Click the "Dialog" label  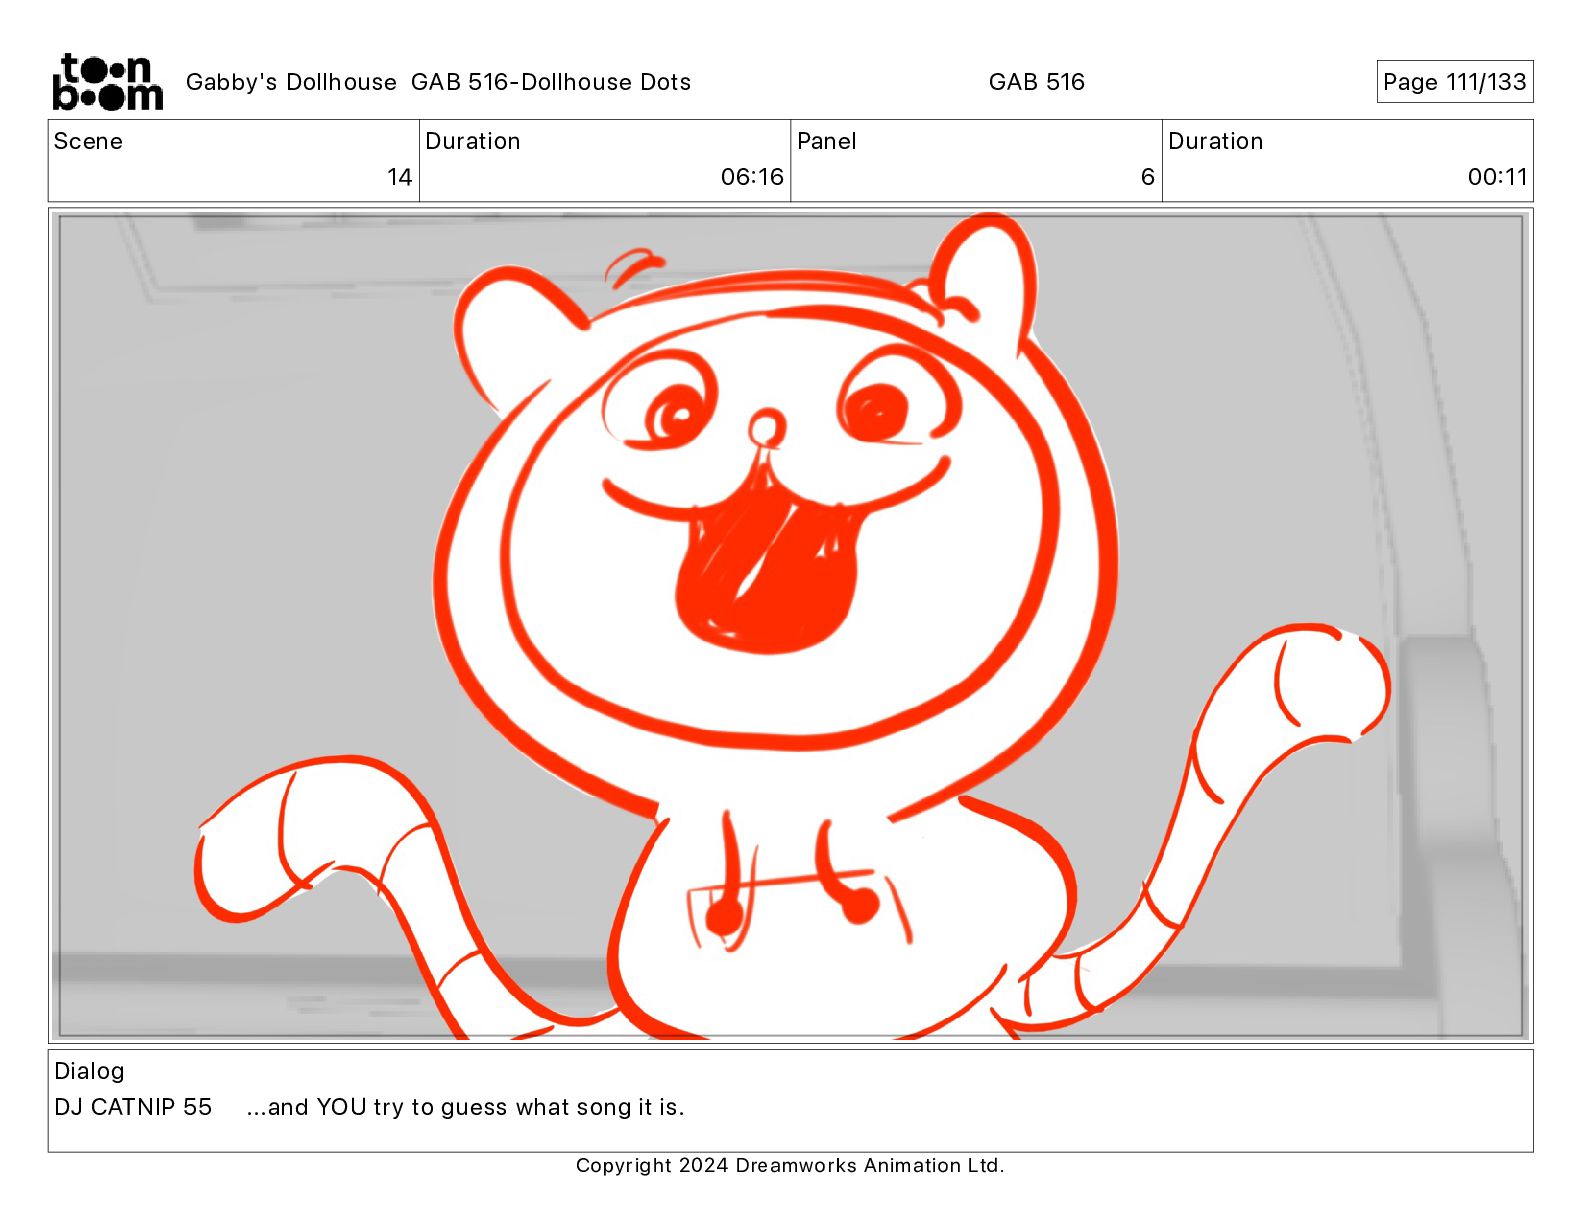pos(89,1071)
